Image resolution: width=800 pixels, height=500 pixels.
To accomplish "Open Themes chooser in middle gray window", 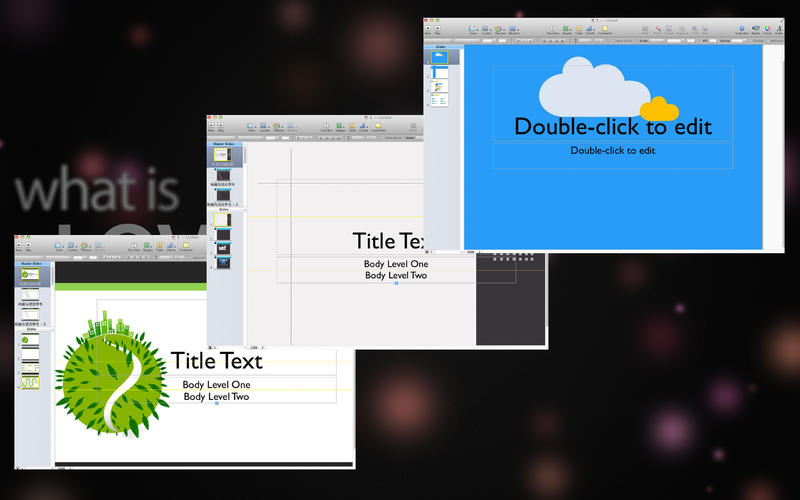I will click(x=277, y=127).
